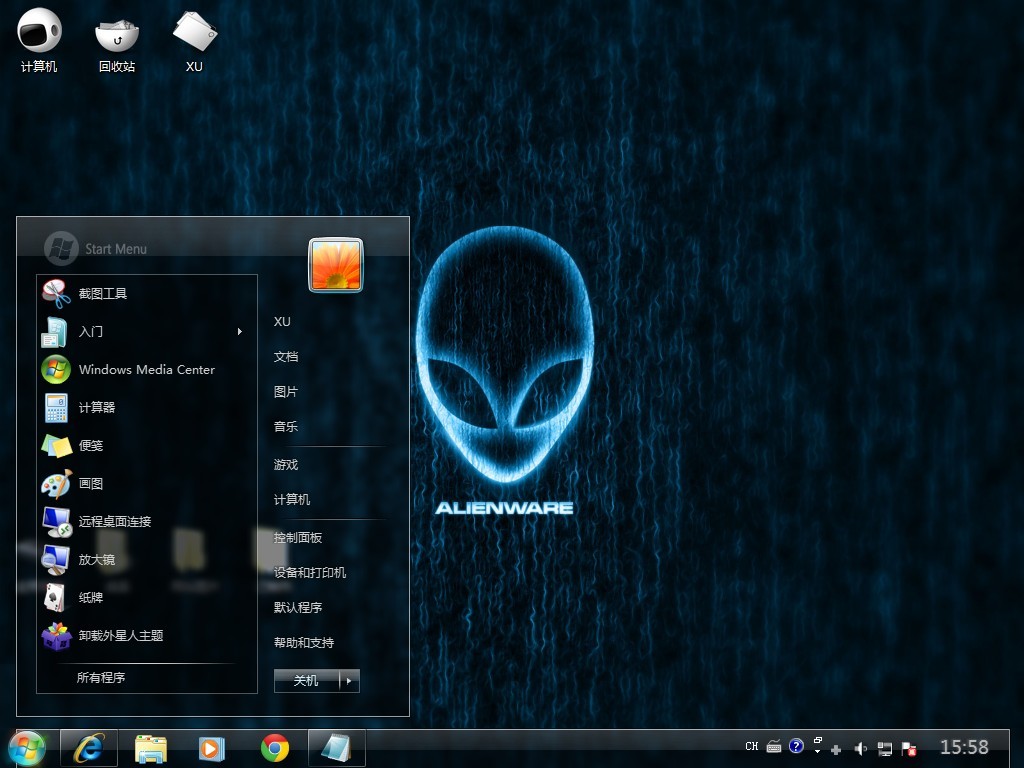
Task: Open Remote Desktop Connection (远程桌面连接)
Action: (115, 521)
